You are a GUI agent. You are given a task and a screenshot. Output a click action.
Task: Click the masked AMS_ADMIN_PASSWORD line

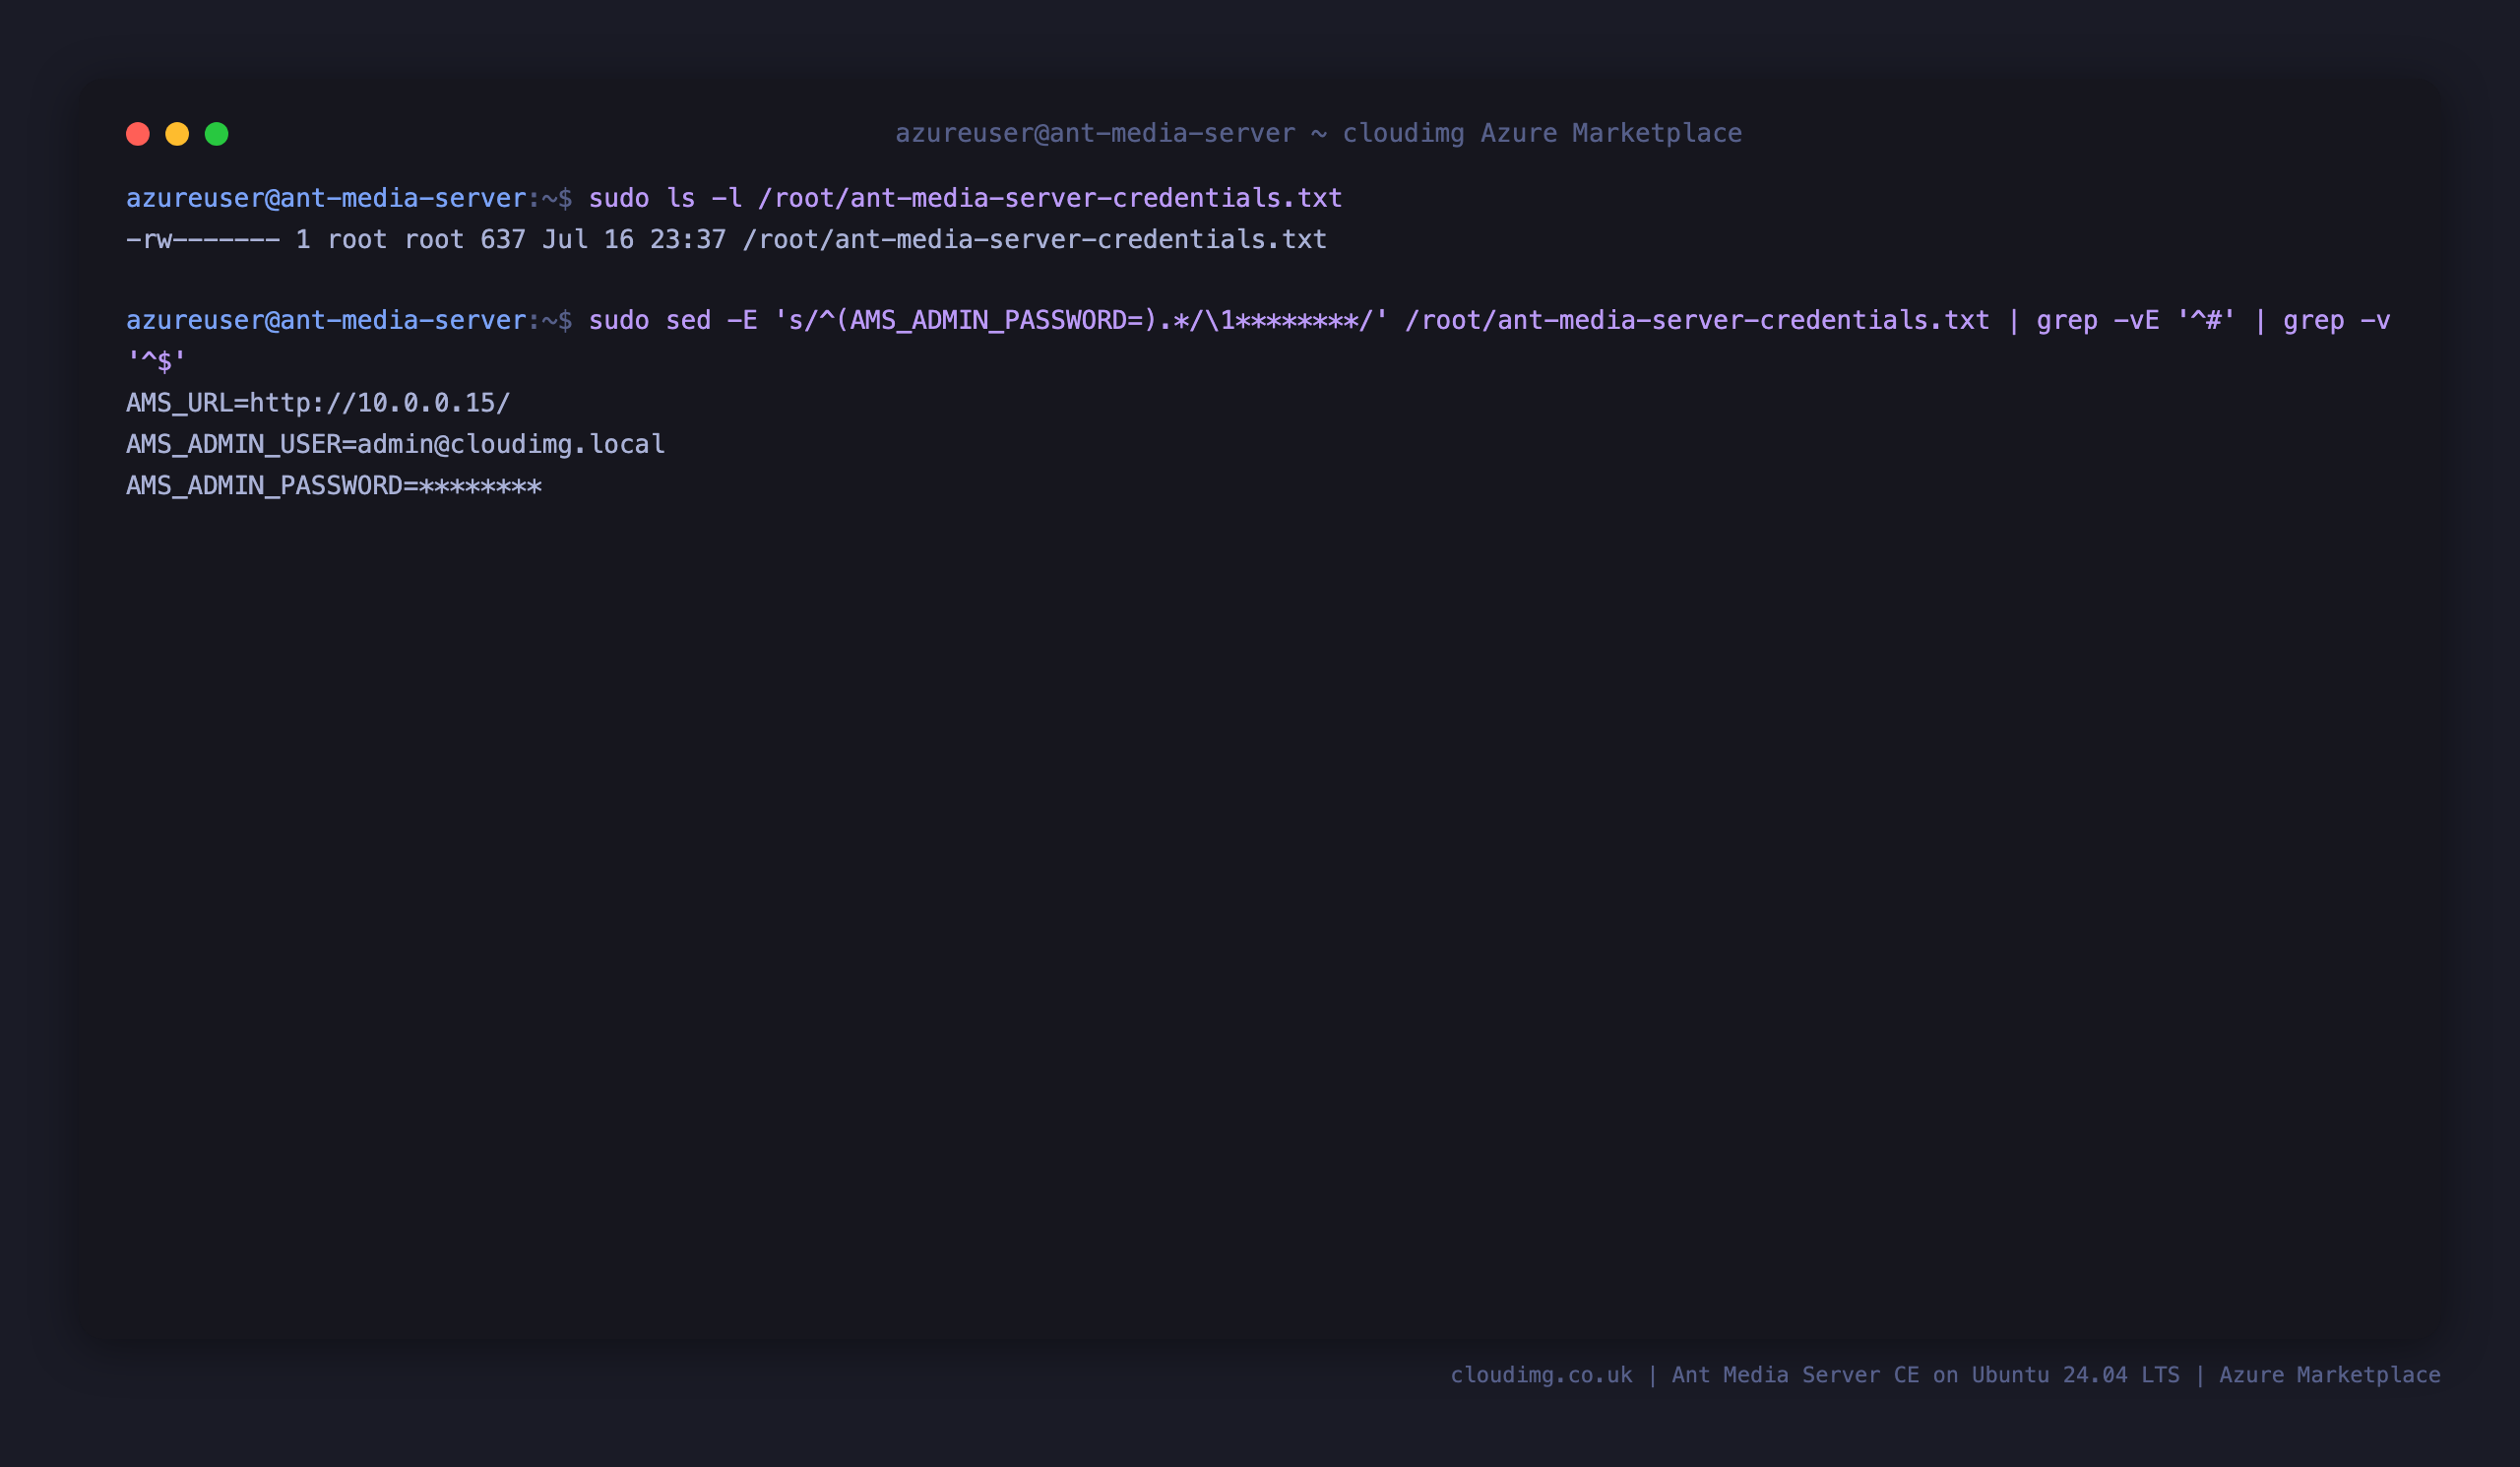coord(334,486)
